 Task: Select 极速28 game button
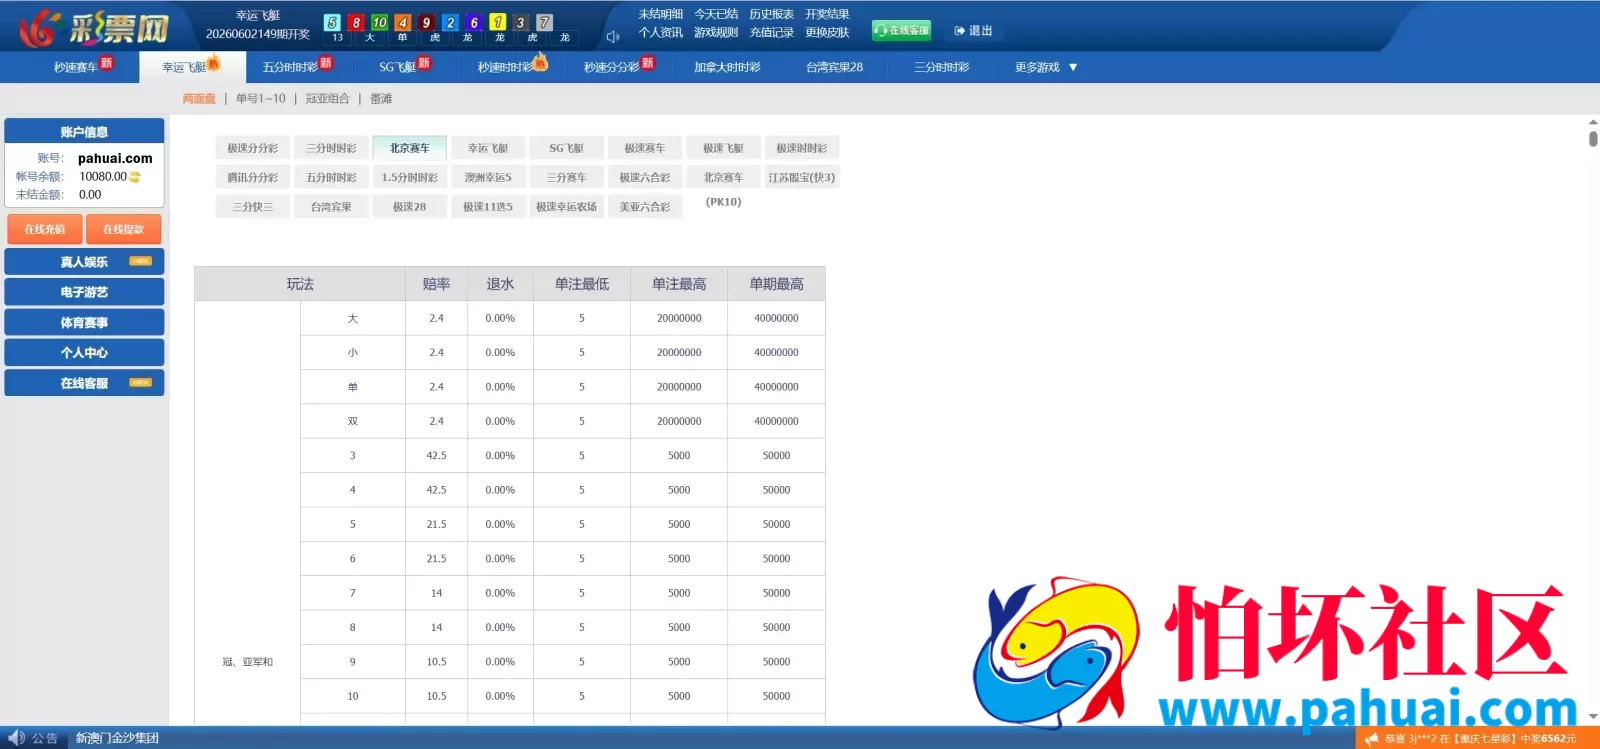click(410, 207)
